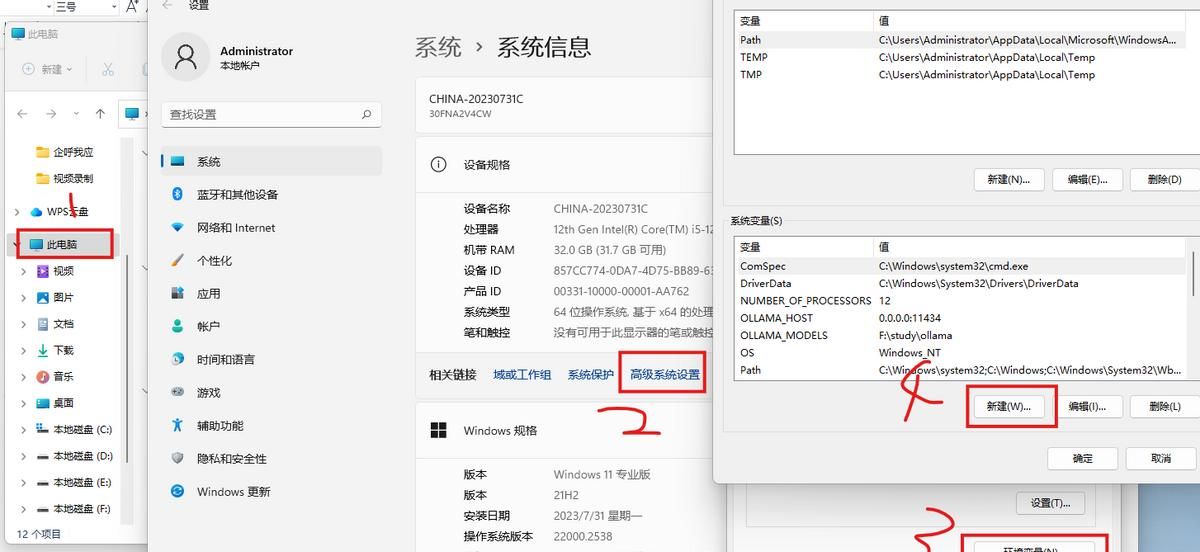Viewport: 1200px width, 552px height.
Task: Open 帐户 settings page
Action: click(208, 326)
